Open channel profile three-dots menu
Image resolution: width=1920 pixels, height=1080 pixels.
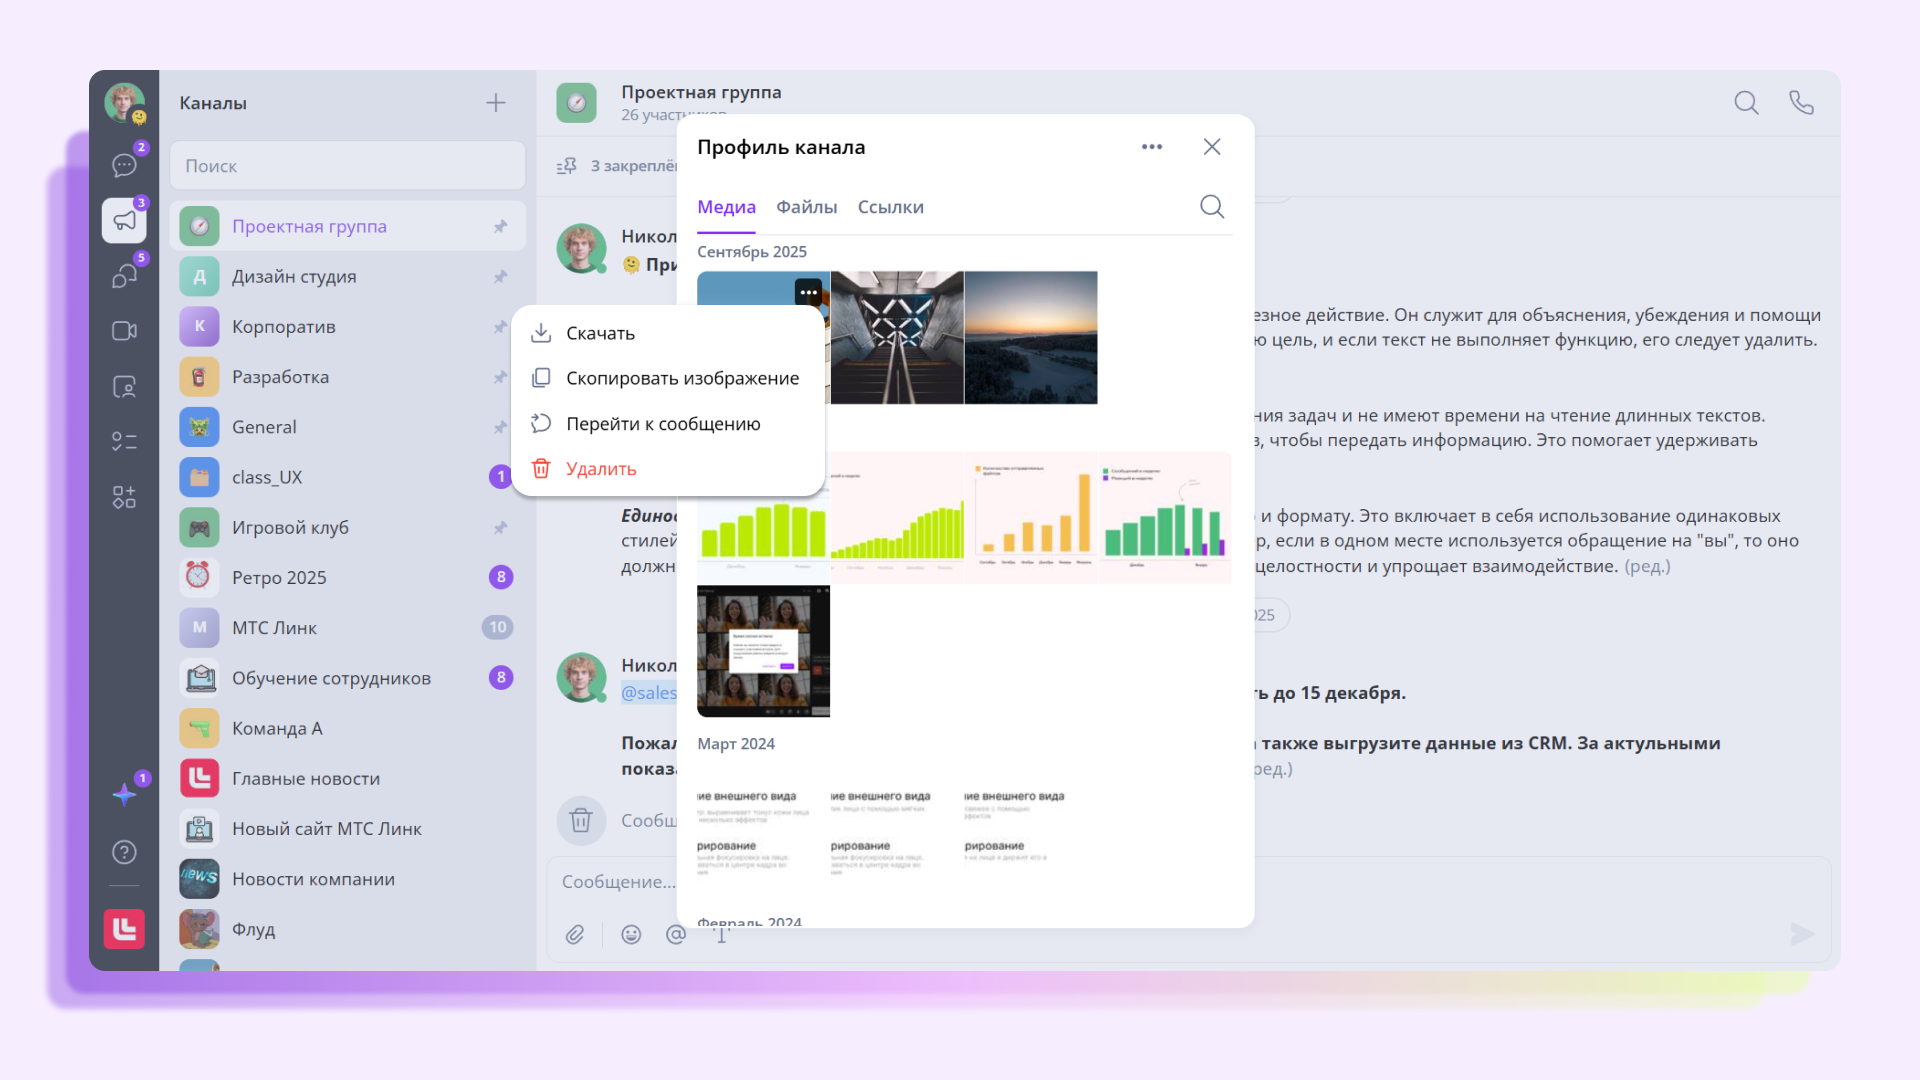[1152, 147]
